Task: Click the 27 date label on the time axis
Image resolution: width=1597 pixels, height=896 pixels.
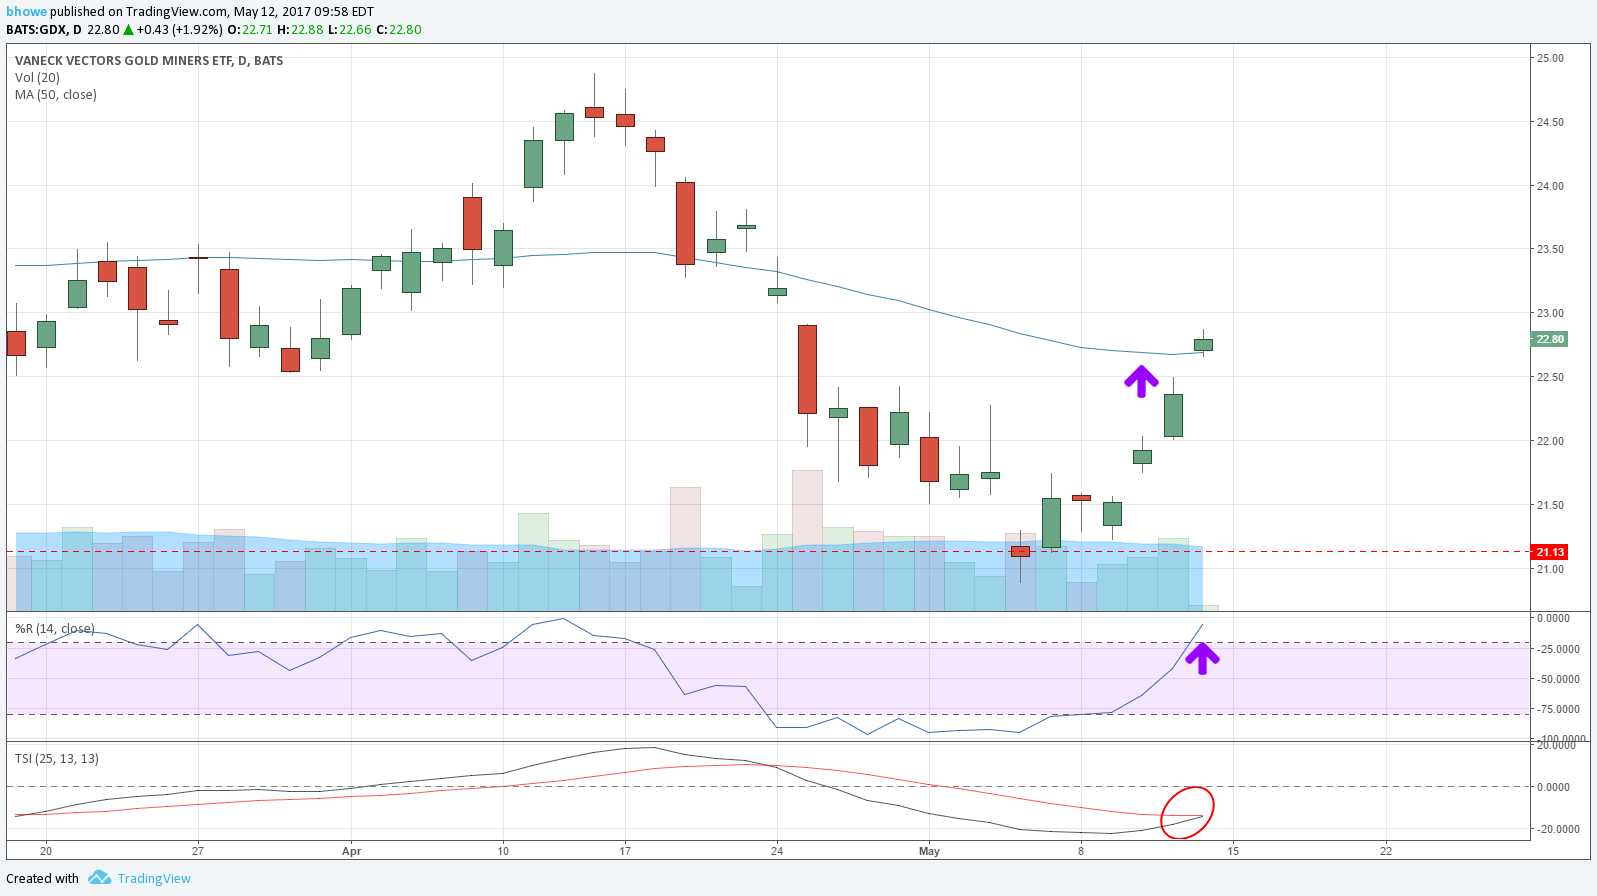Action: pyautogui.click(x=198, y=851)
